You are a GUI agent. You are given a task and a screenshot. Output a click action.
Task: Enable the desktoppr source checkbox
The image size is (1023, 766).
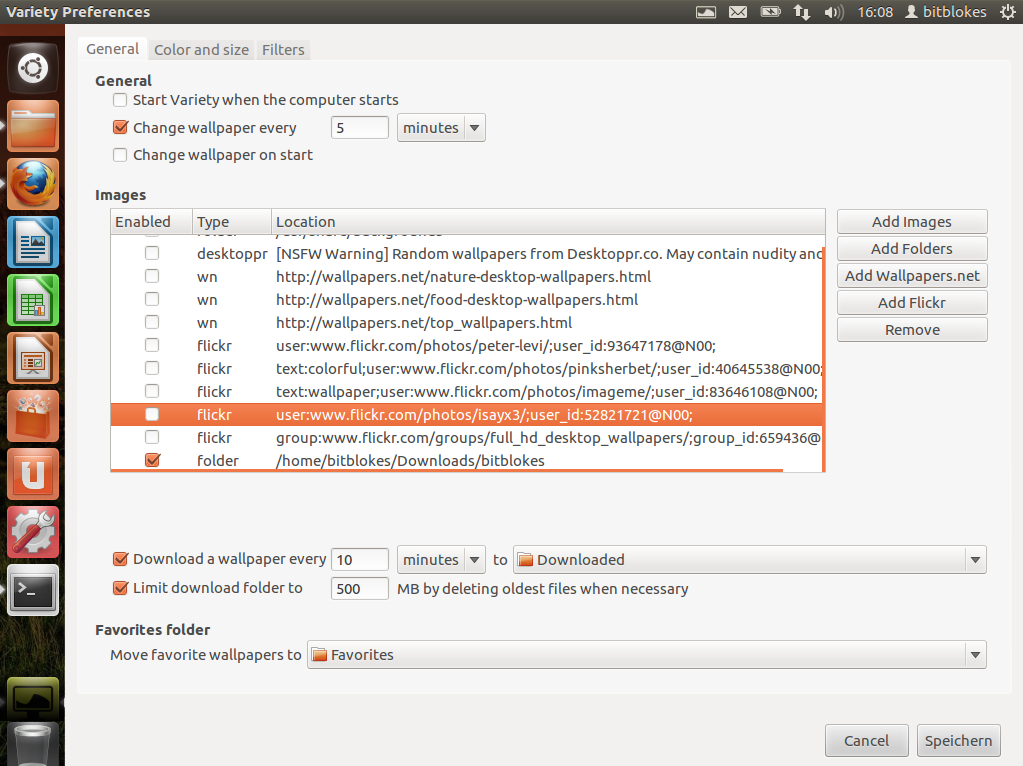click(152, 253)
